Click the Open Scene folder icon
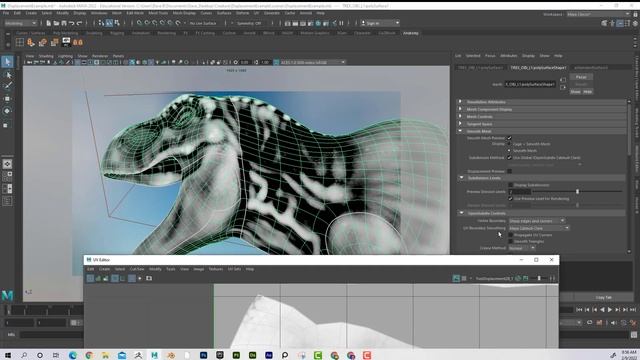This screenshot has height=360, width=640. coord(56,23)
